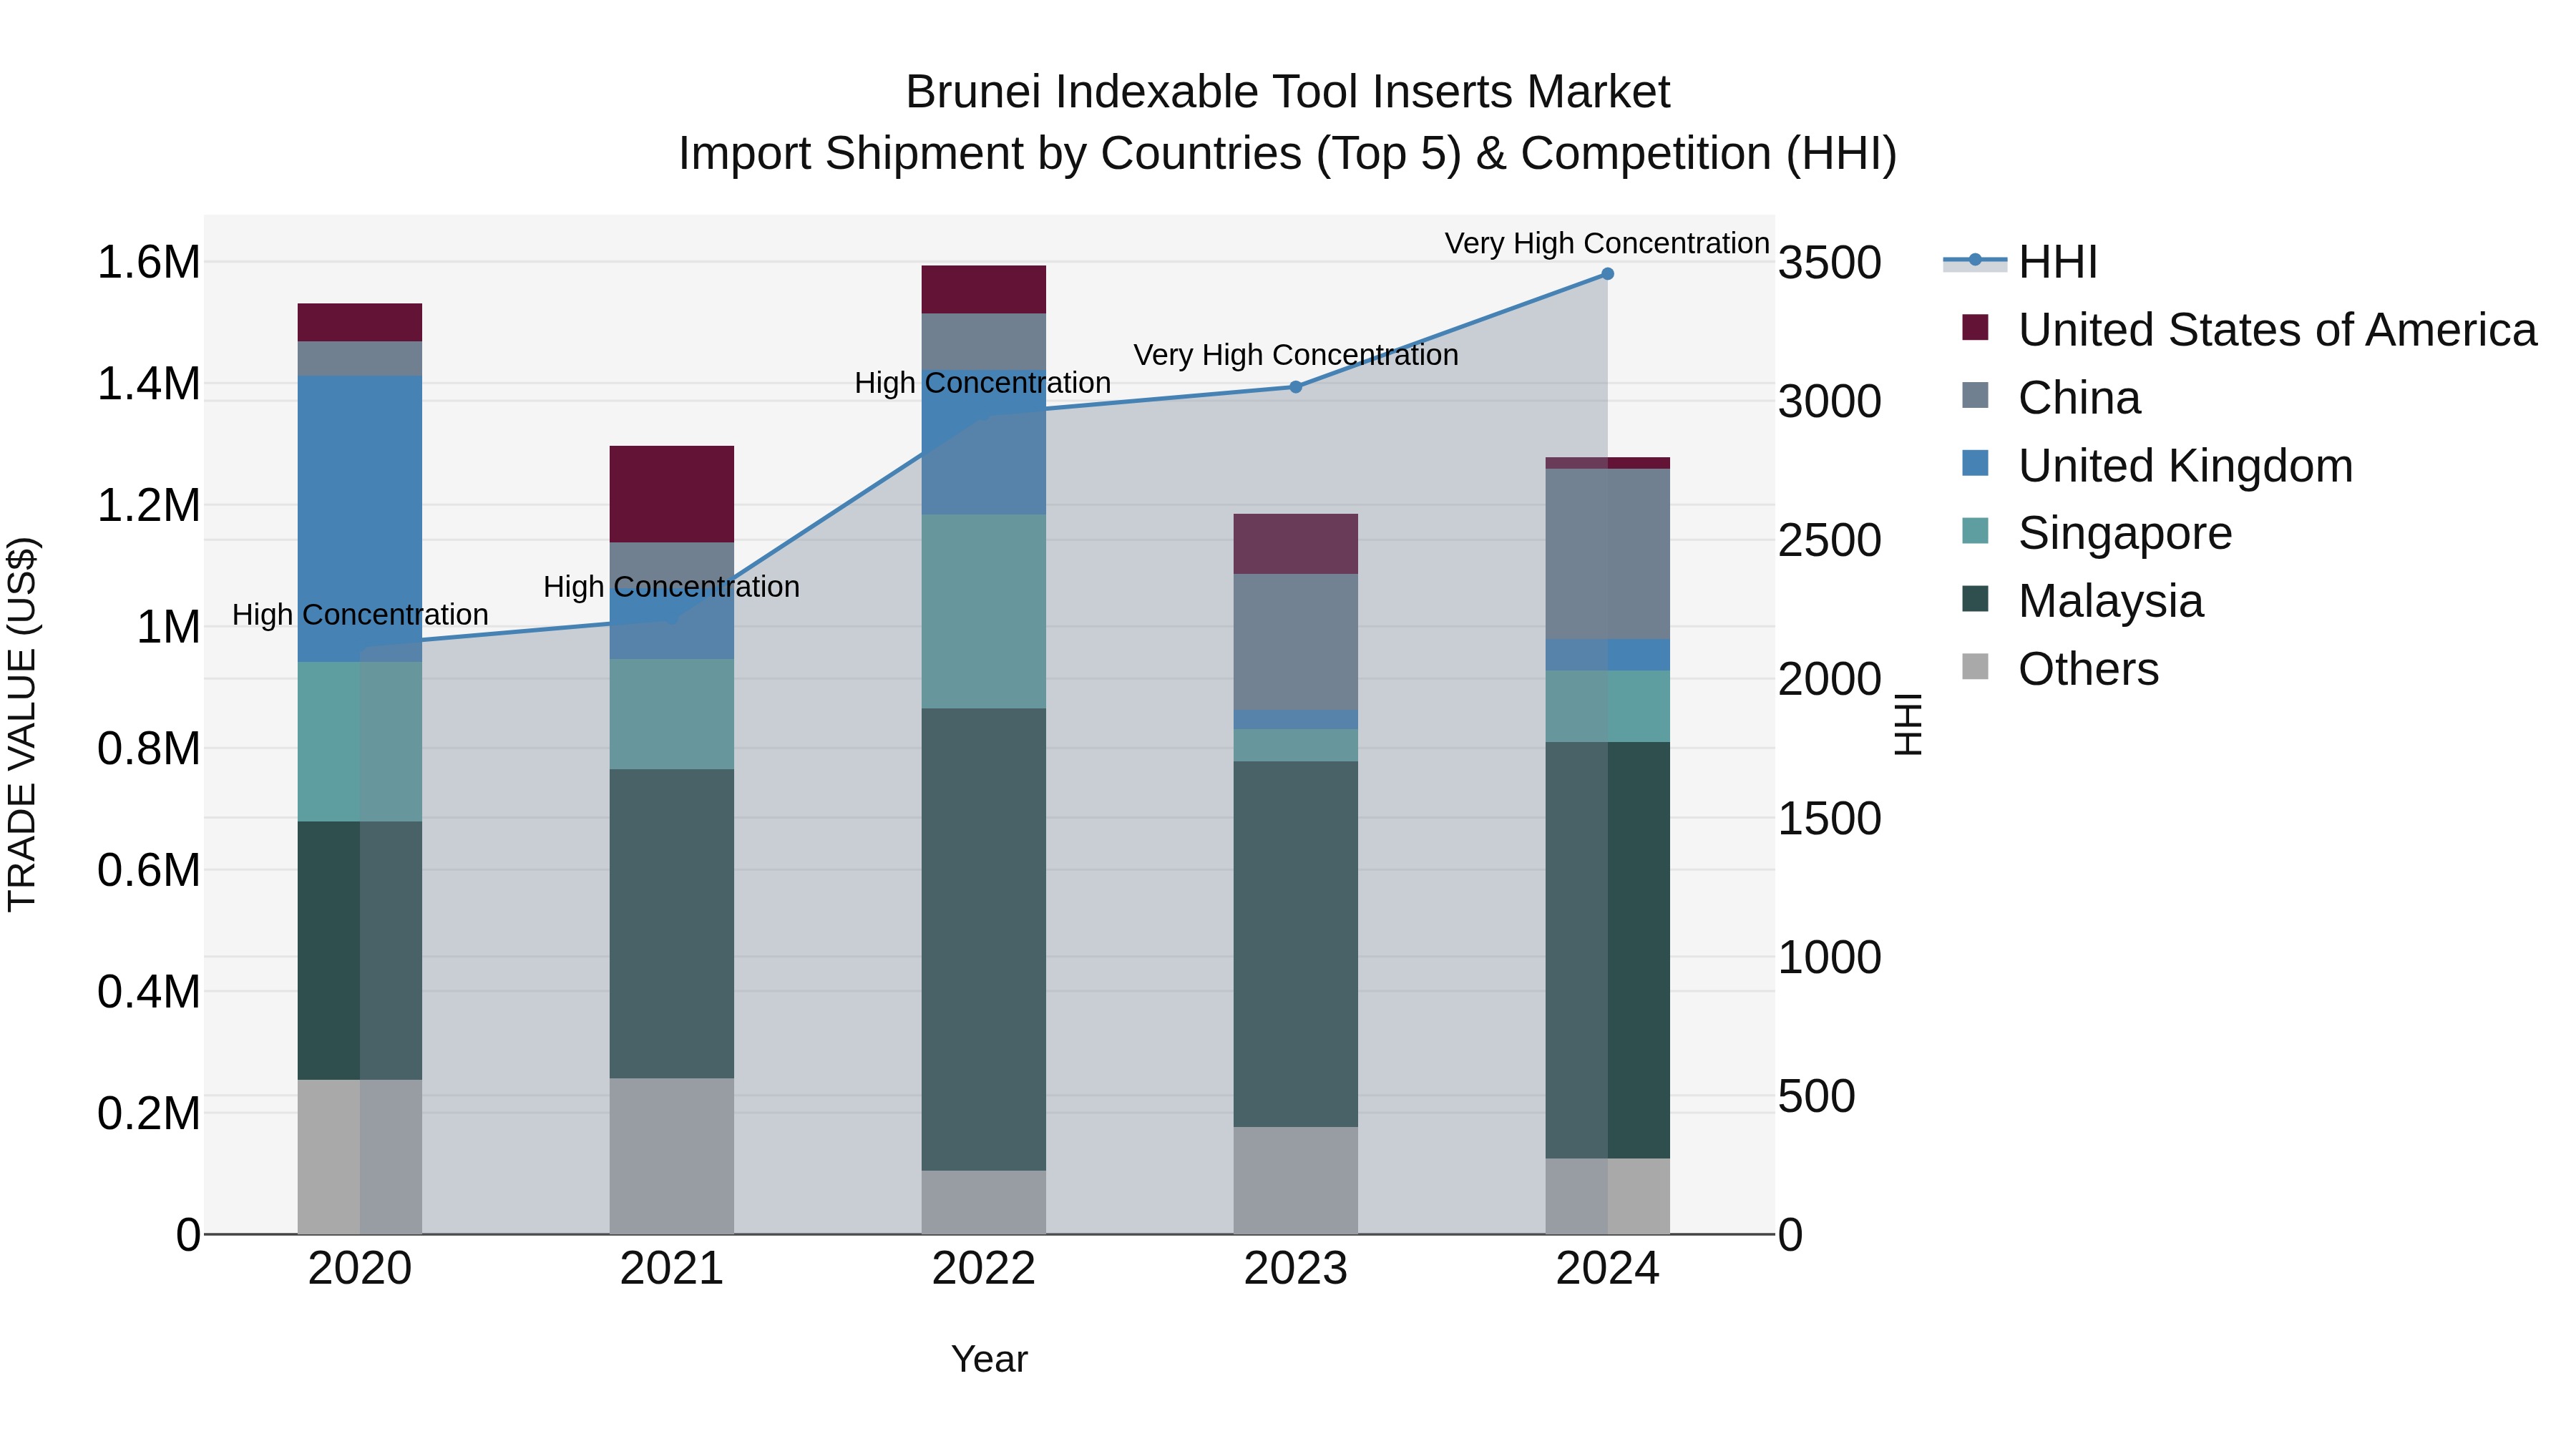Select the 2023 HHI data point
2576x1449 pixels.
[1295, 387]
